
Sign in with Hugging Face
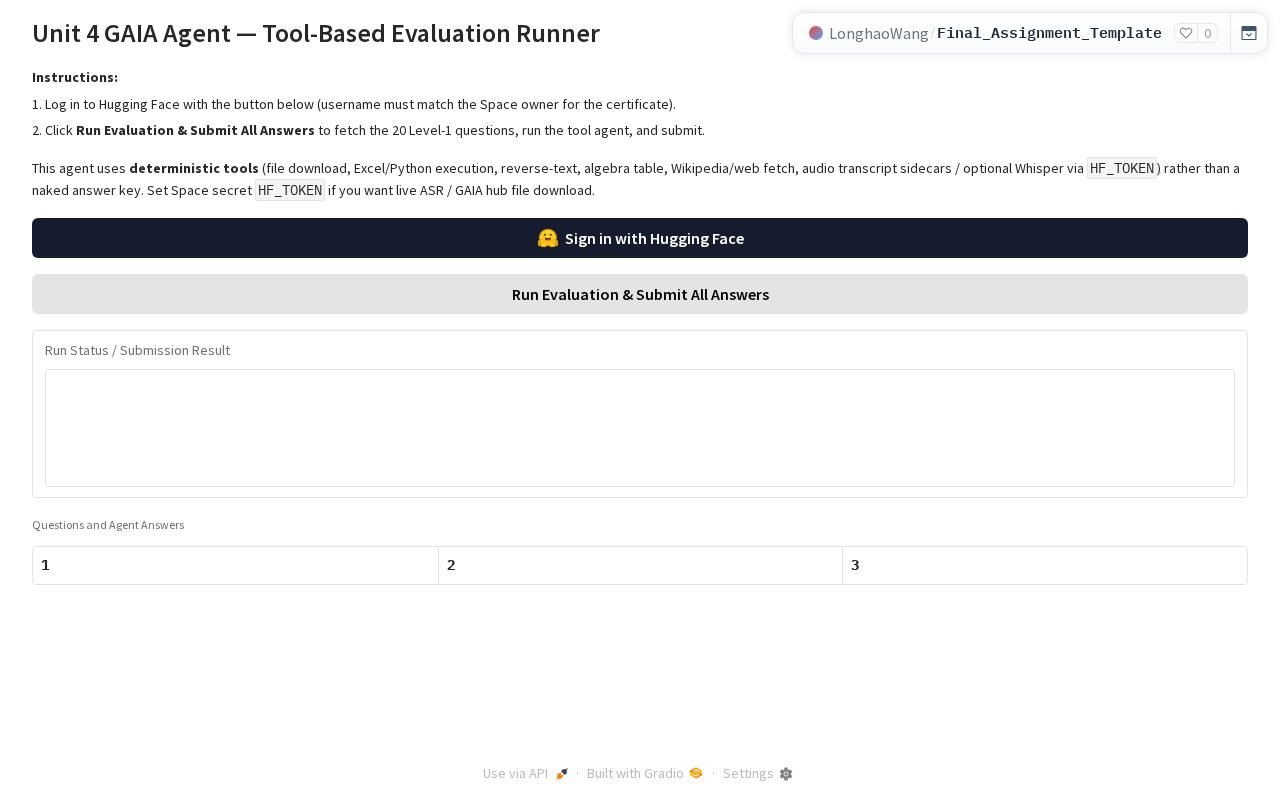(x=640, y=238)
